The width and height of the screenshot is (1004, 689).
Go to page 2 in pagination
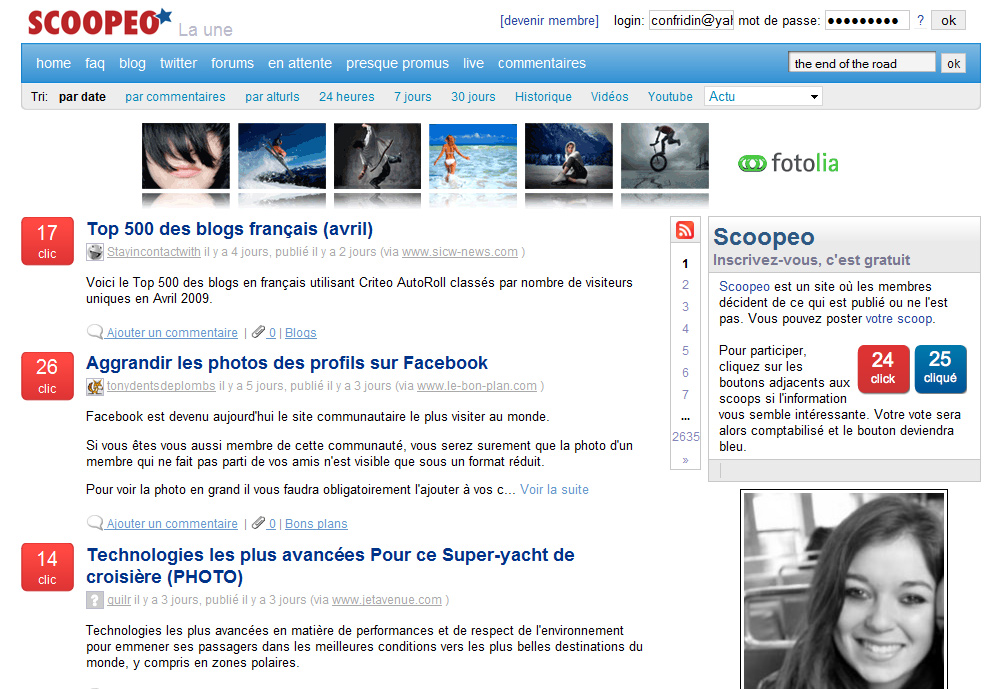click(685, 285)
